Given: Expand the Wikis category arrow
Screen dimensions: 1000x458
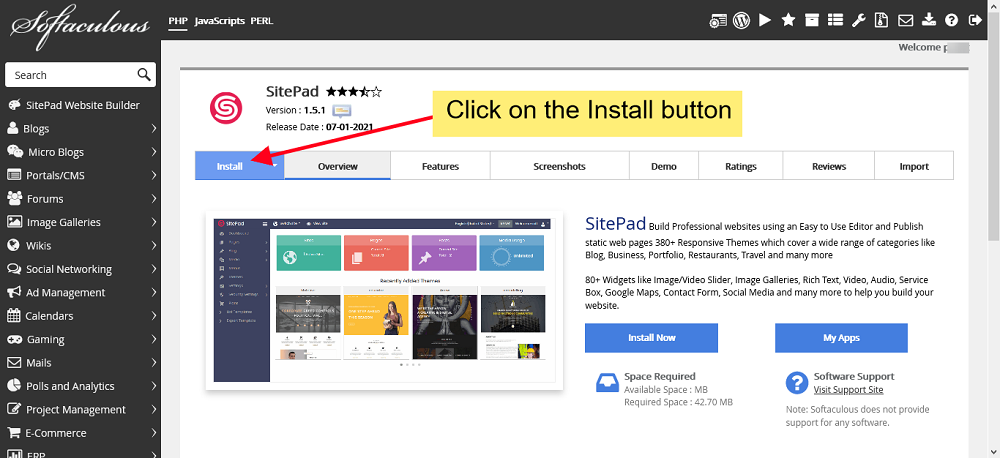Looking at the screenshot, I should pyautogui.click(x=154, y=245).
